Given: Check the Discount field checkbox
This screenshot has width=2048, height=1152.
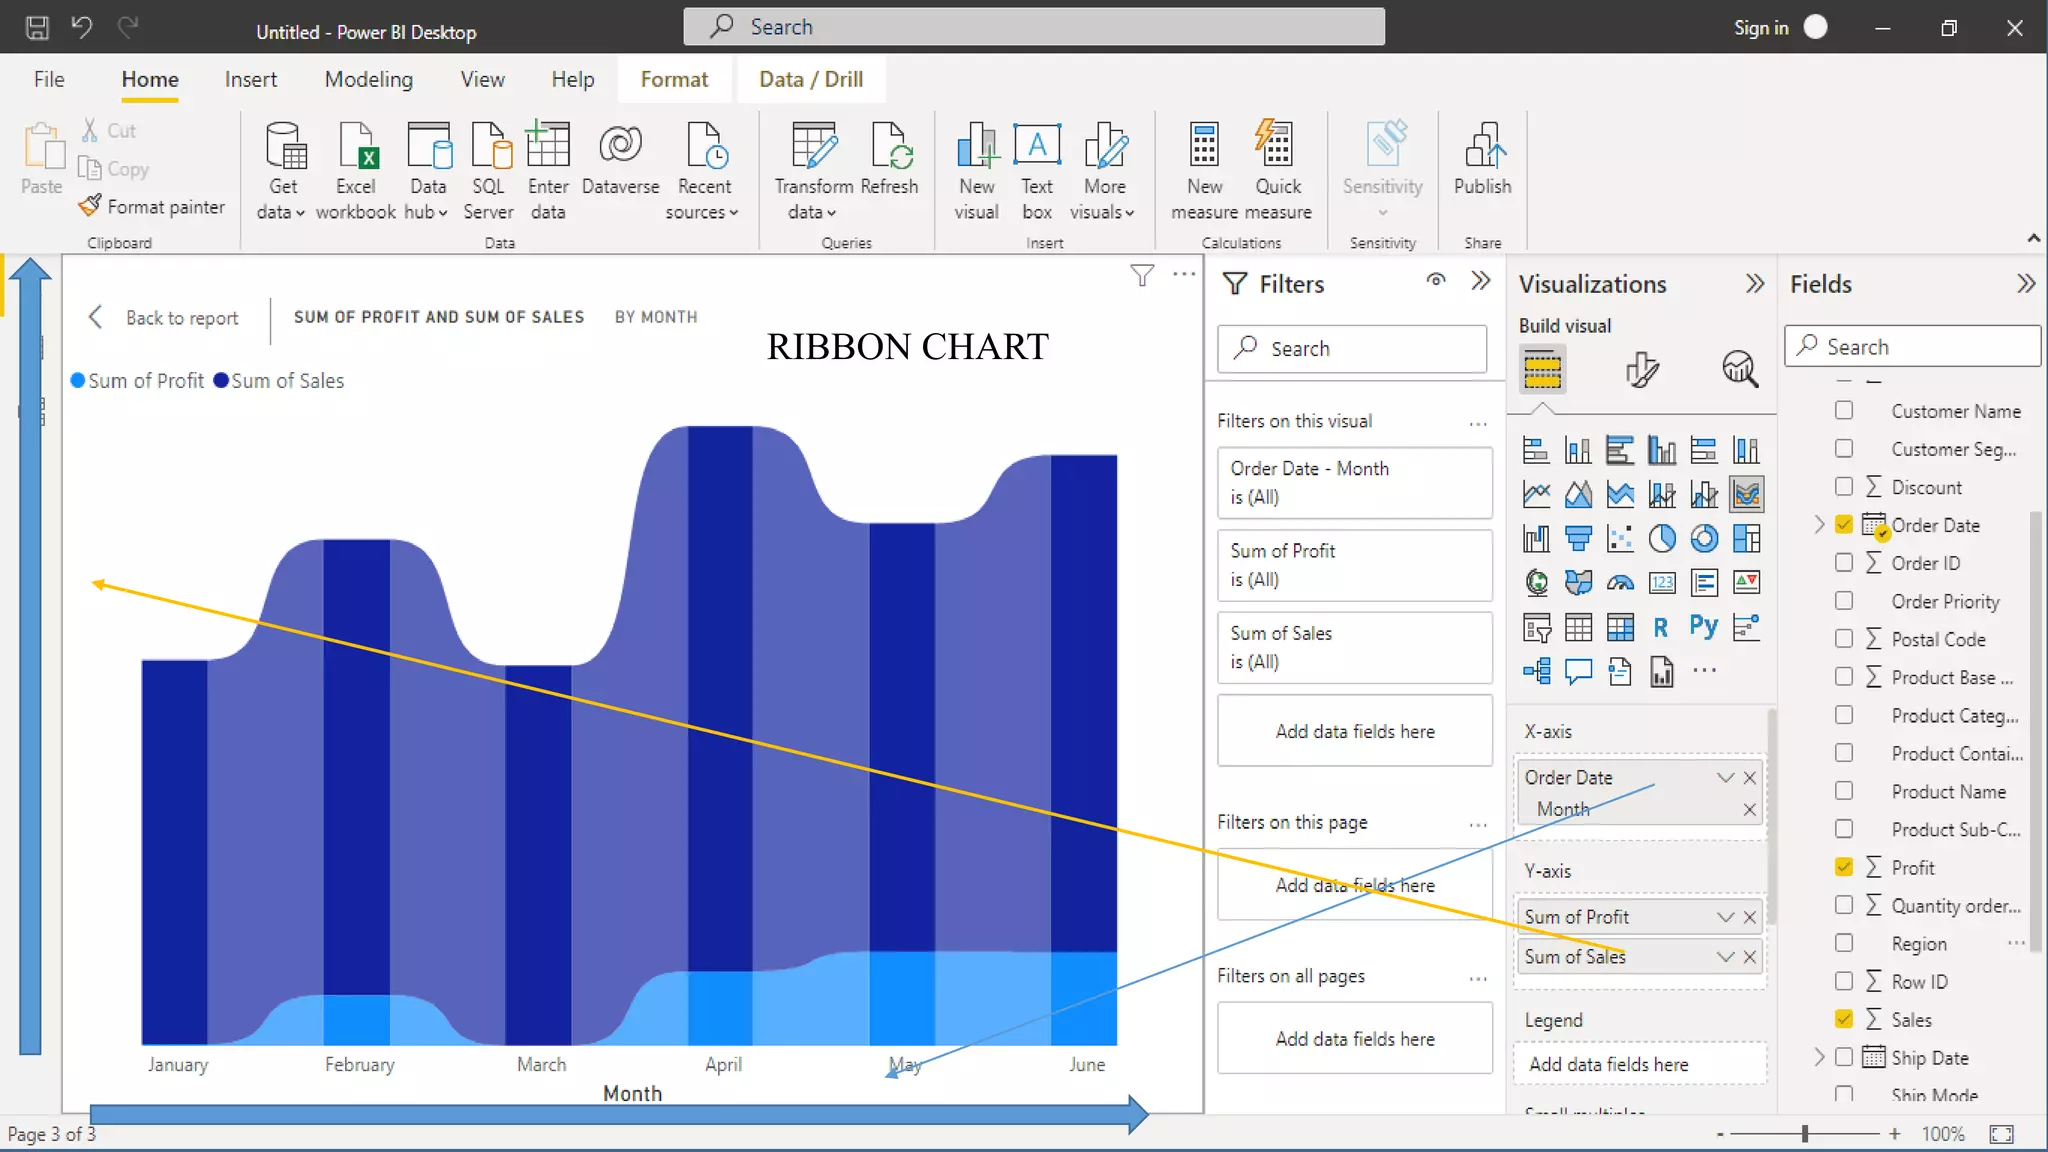Looking at the screenshot, I should (x=1844, y=487).
